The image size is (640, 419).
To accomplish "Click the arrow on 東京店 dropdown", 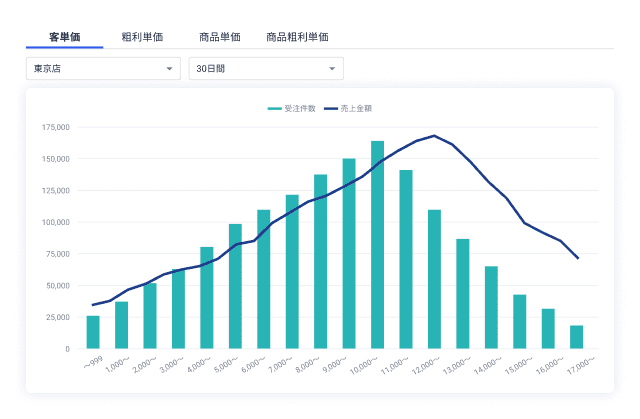I will [x=168, y=69].
